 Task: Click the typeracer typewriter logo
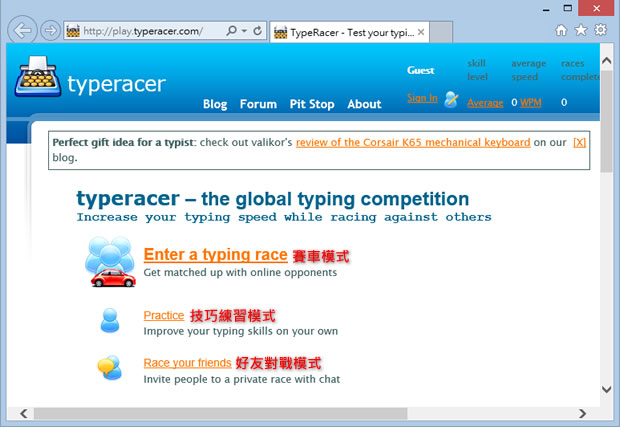point(38,76)
